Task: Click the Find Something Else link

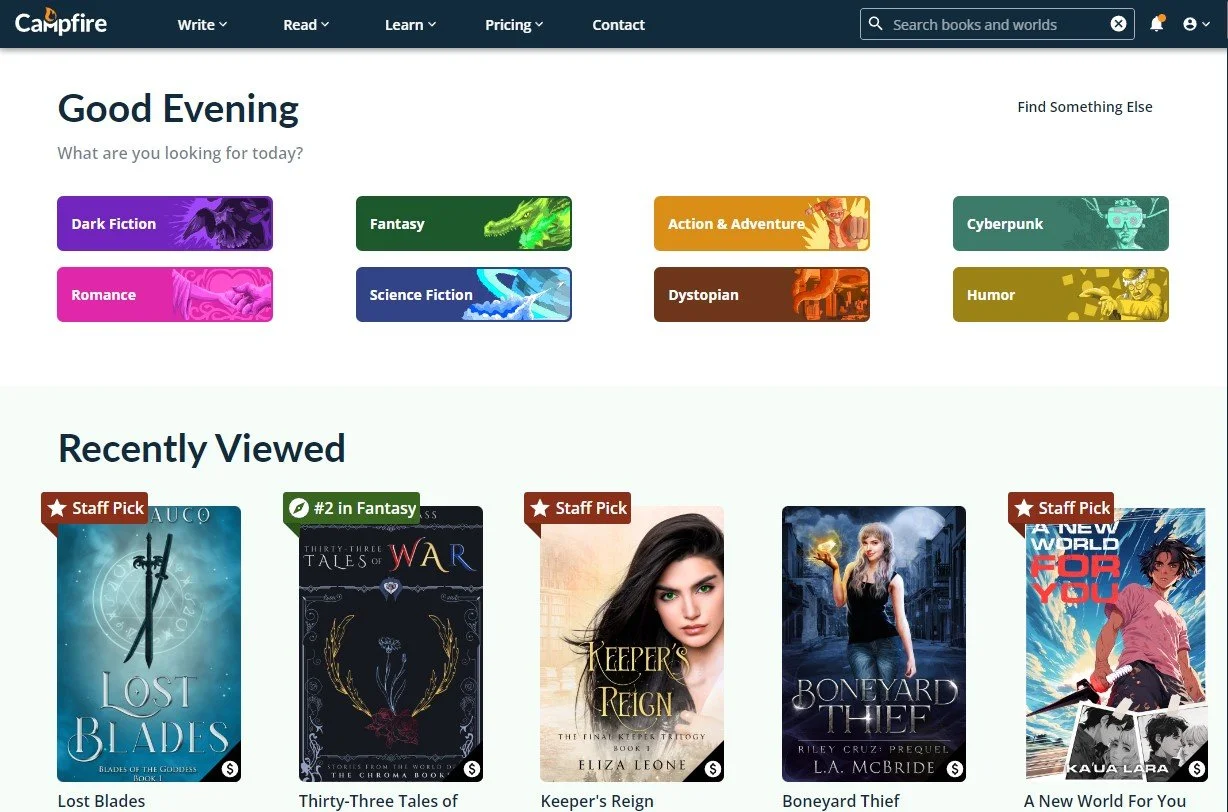Action: (x=1085, y=107)
